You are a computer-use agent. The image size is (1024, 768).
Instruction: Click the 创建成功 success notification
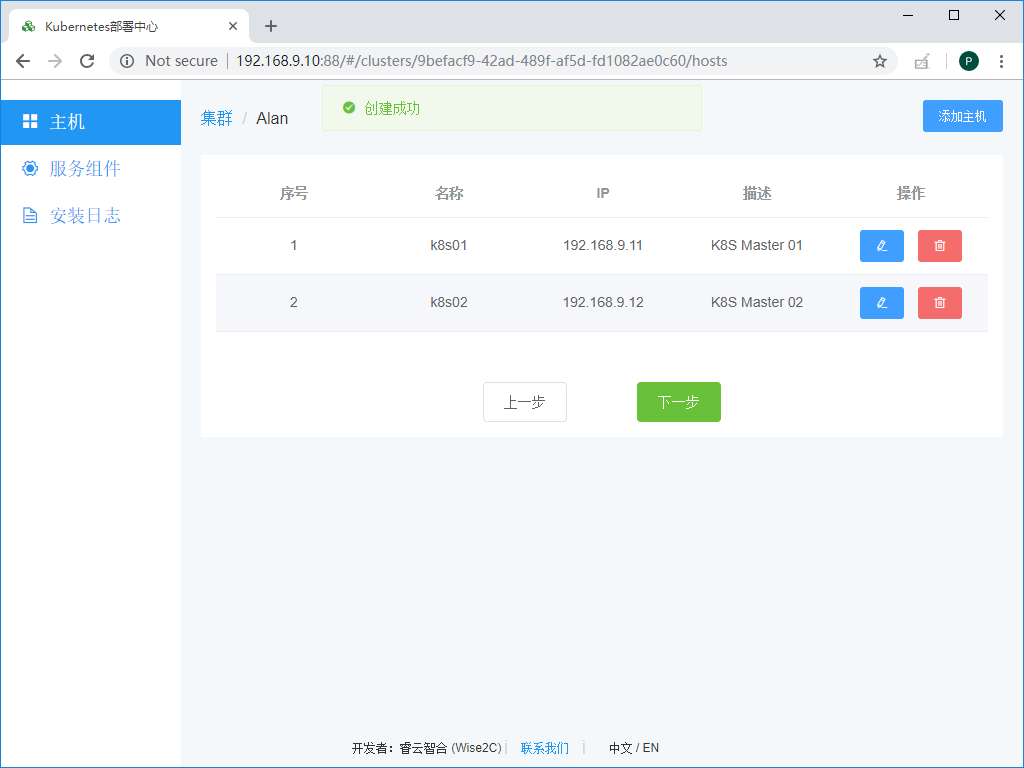511,108
